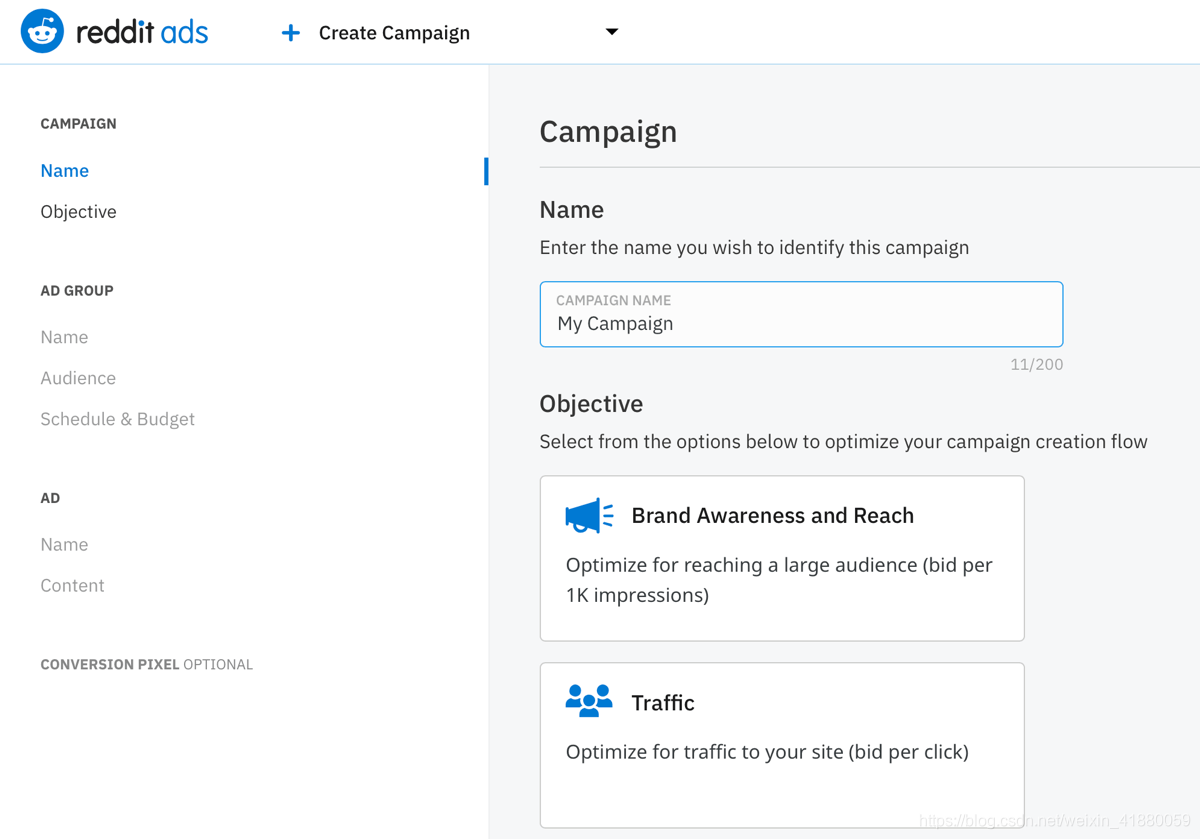Click the reddit ads wordmark
The height and width of the screenshot is (839, 1200).
pos(142,32)
